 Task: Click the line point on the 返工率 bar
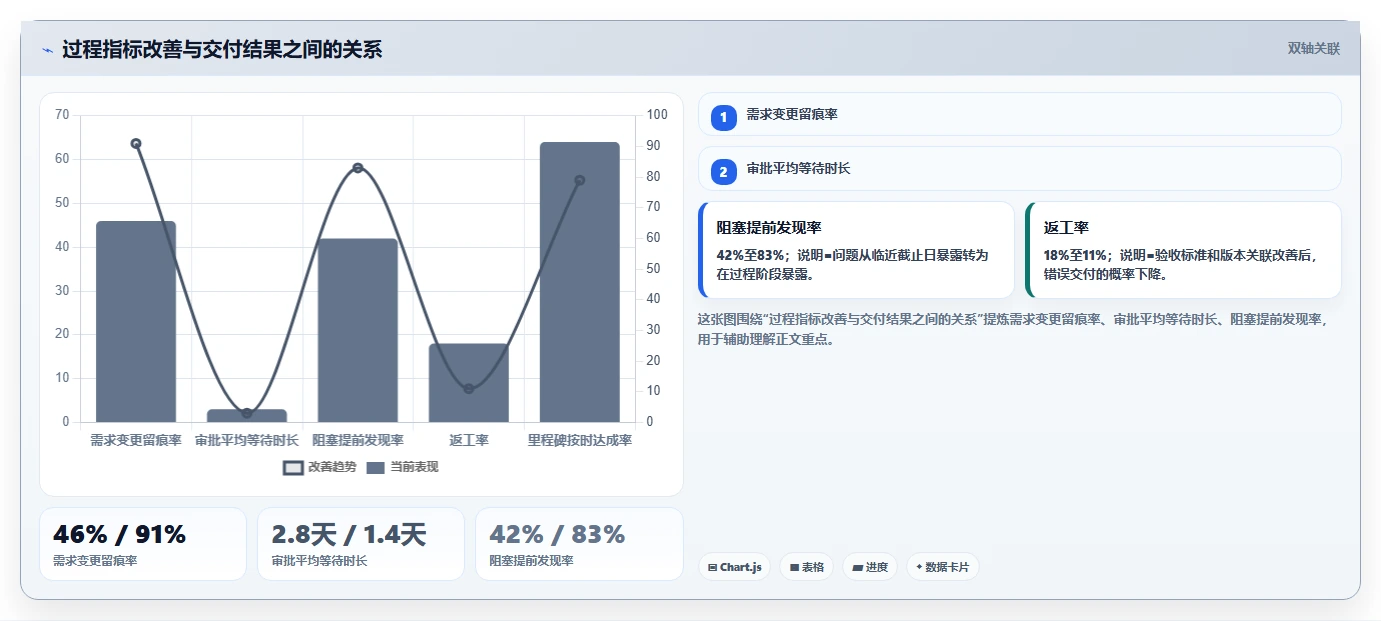pyautogui.click(x=469, y=388)
